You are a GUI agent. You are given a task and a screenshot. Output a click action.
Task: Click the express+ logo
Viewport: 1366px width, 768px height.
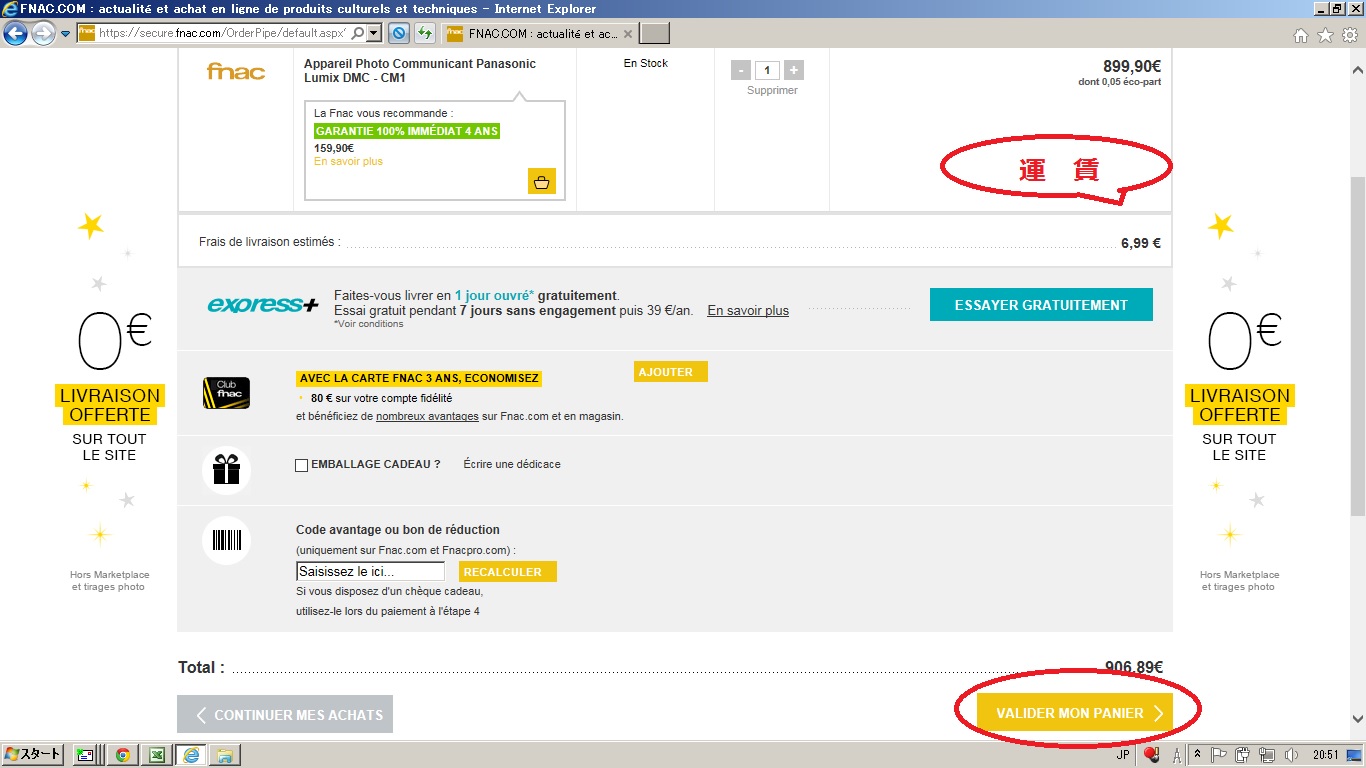[x=262, y=304]
